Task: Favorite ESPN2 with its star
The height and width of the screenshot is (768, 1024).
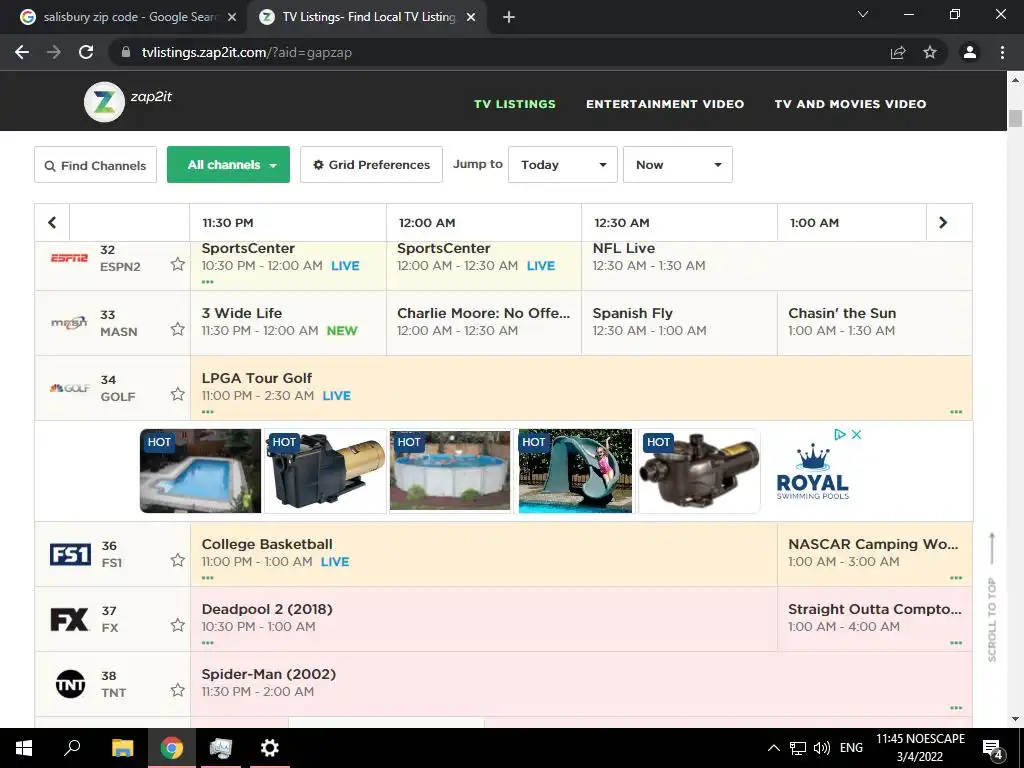Action: tap(178, 264)
